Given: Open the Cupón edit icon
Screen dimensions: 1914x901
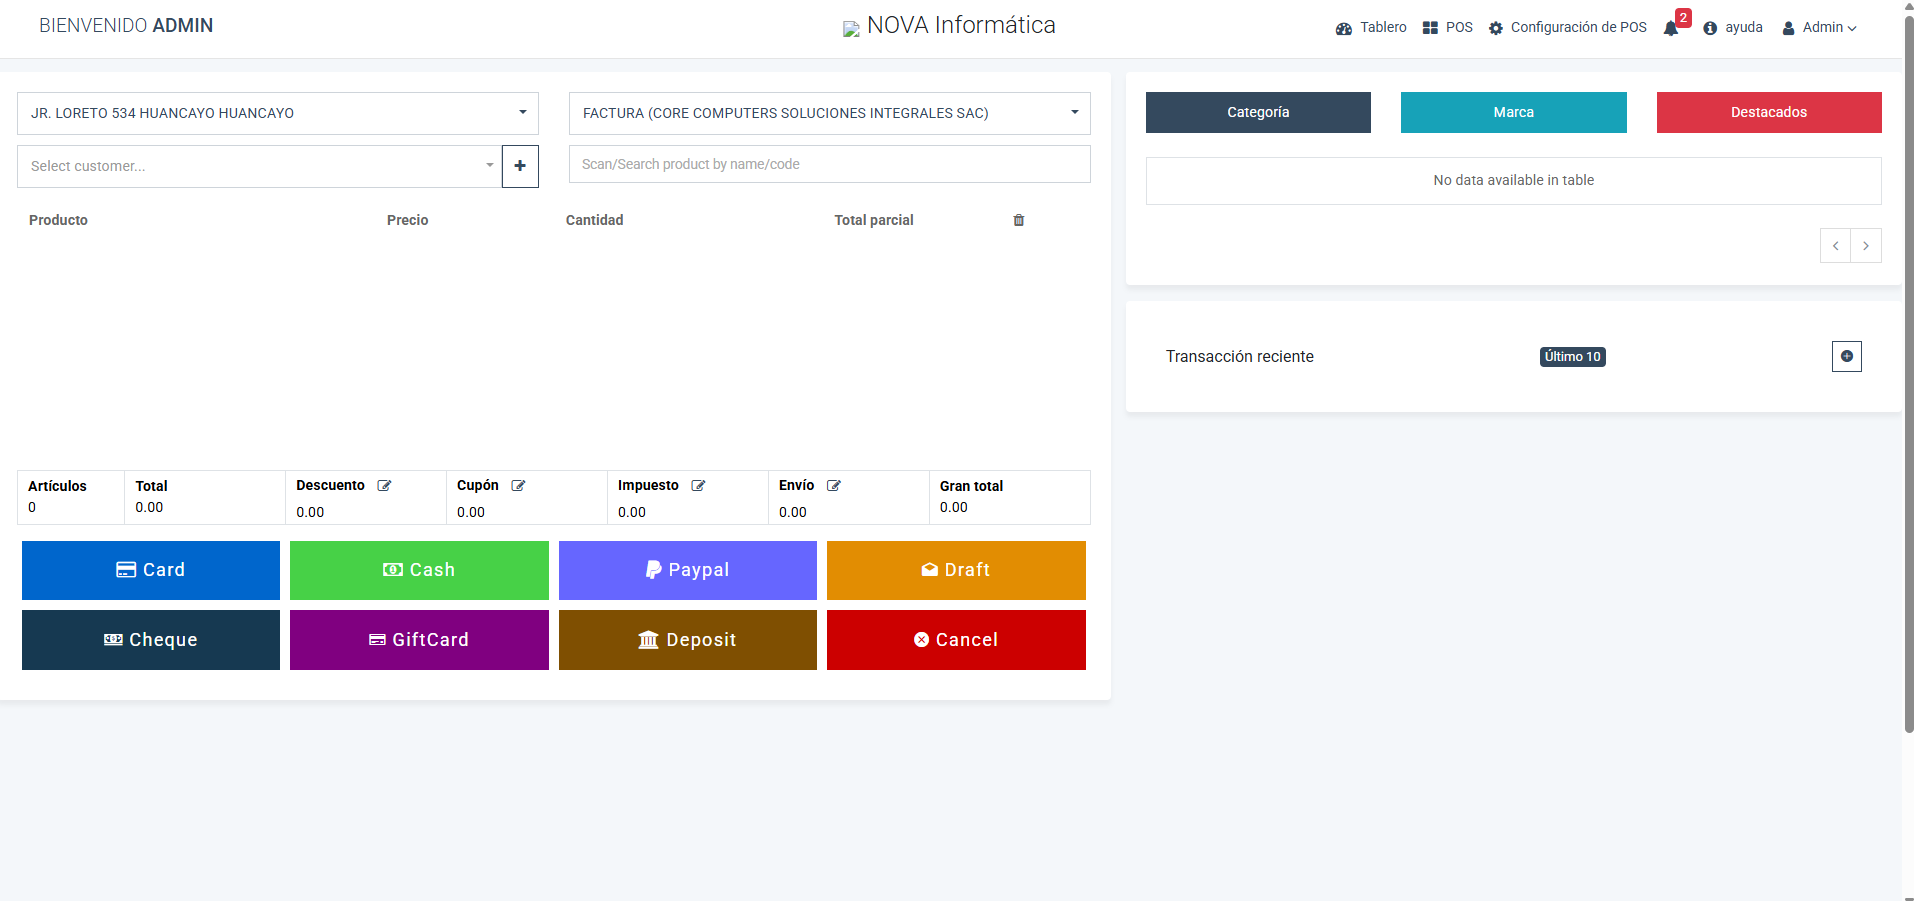Looking at the screenshot, I should coord(518,486).
